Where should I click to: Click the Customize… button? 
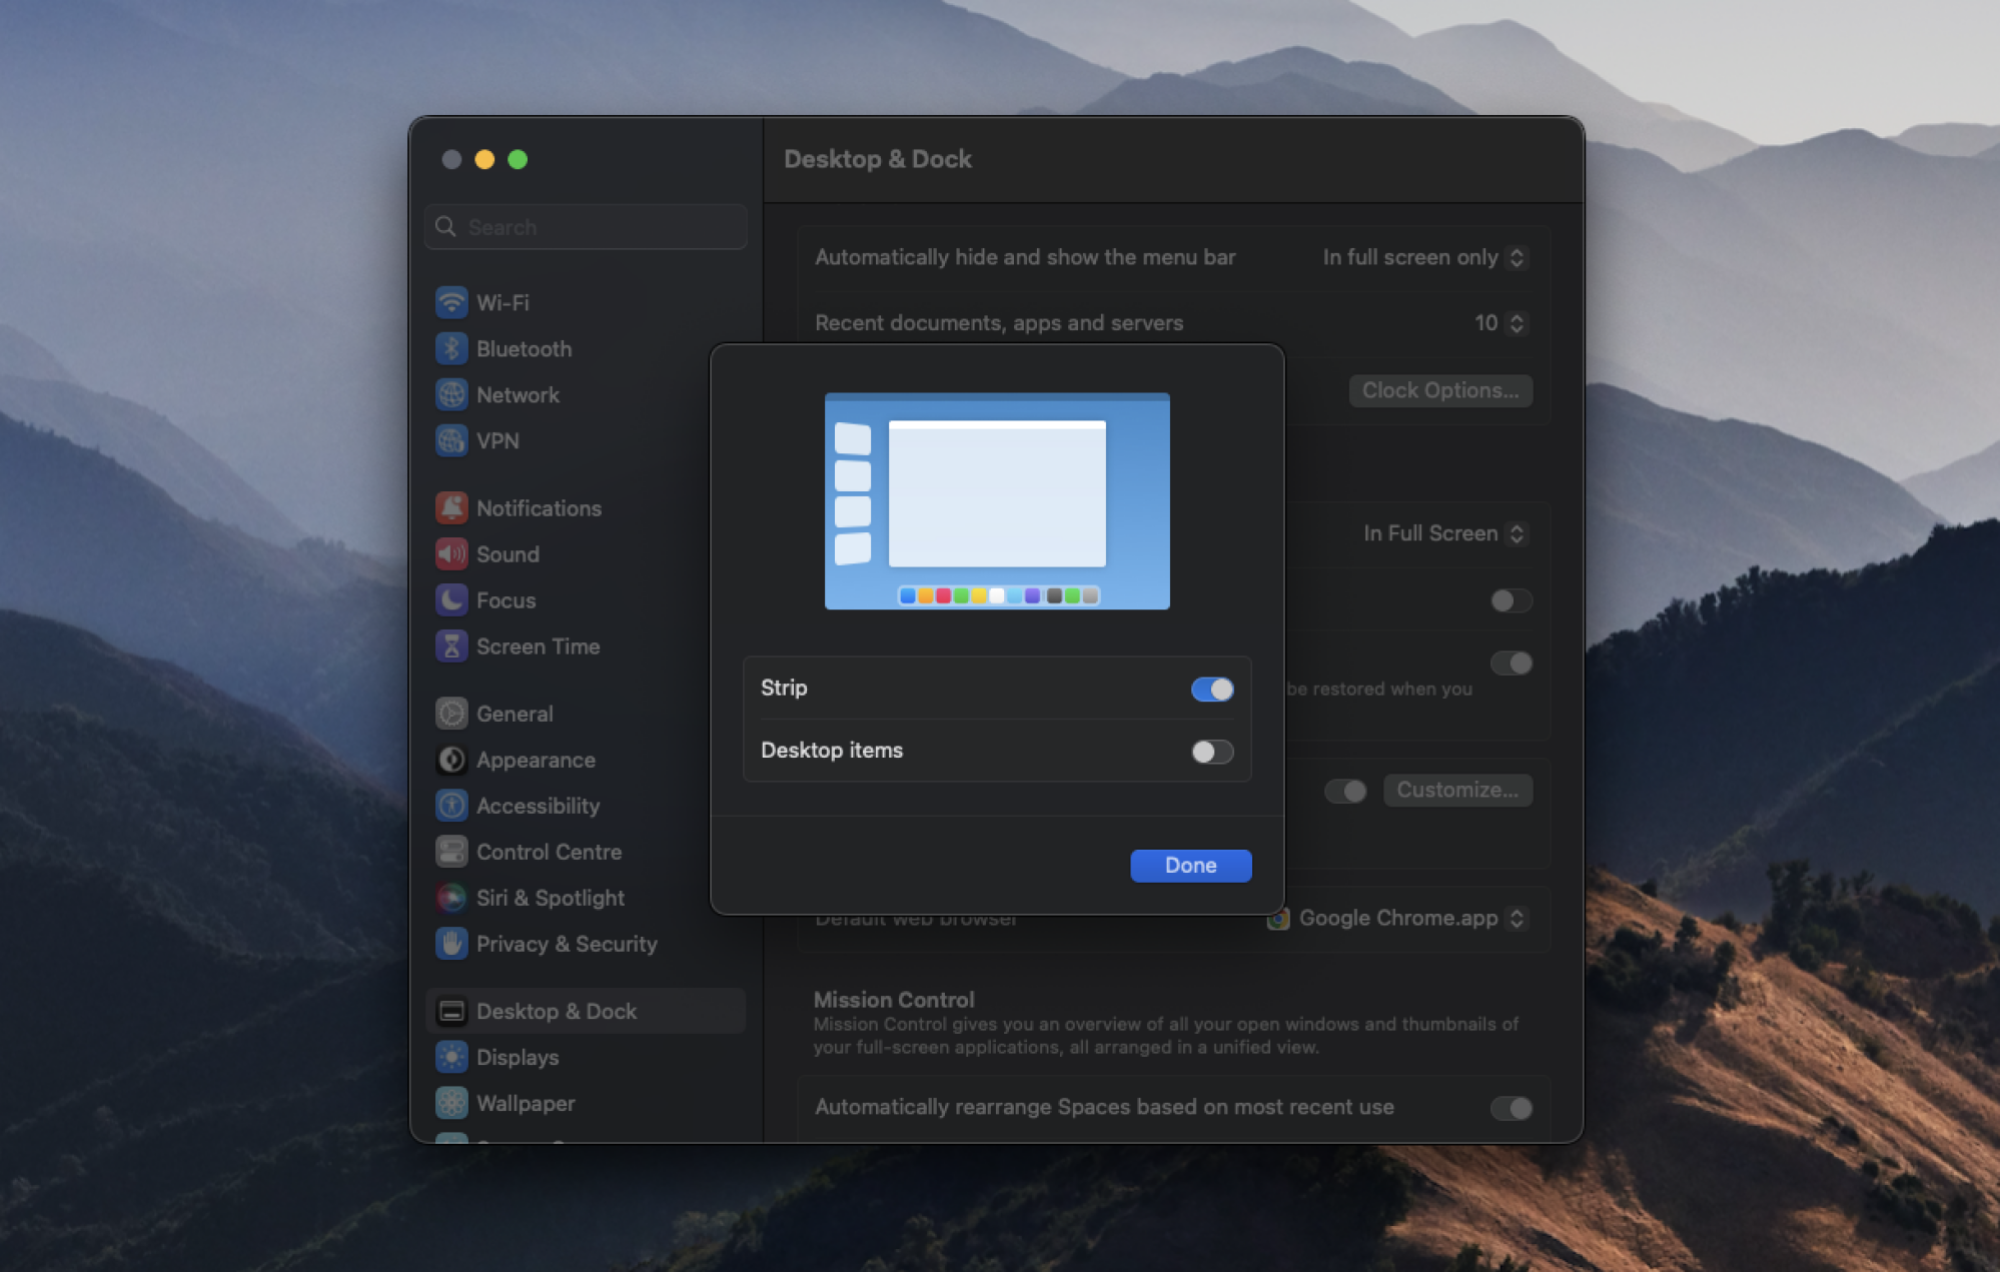[x=1457, y=790]
